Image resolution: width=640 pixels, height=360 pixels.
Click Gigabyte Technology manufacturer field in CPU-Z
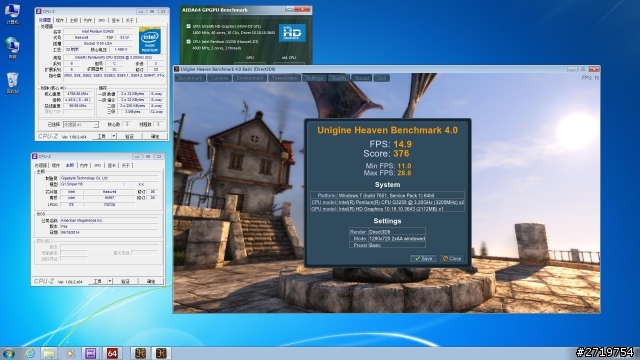(109, 178)
